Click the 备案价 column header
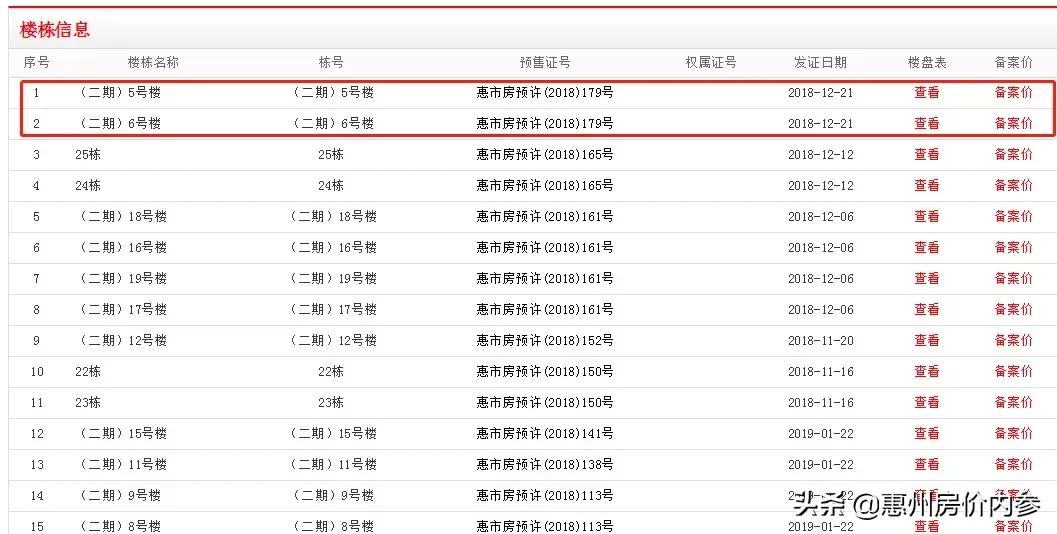This screenshot has height=534, width=1057. (1013, 62)
